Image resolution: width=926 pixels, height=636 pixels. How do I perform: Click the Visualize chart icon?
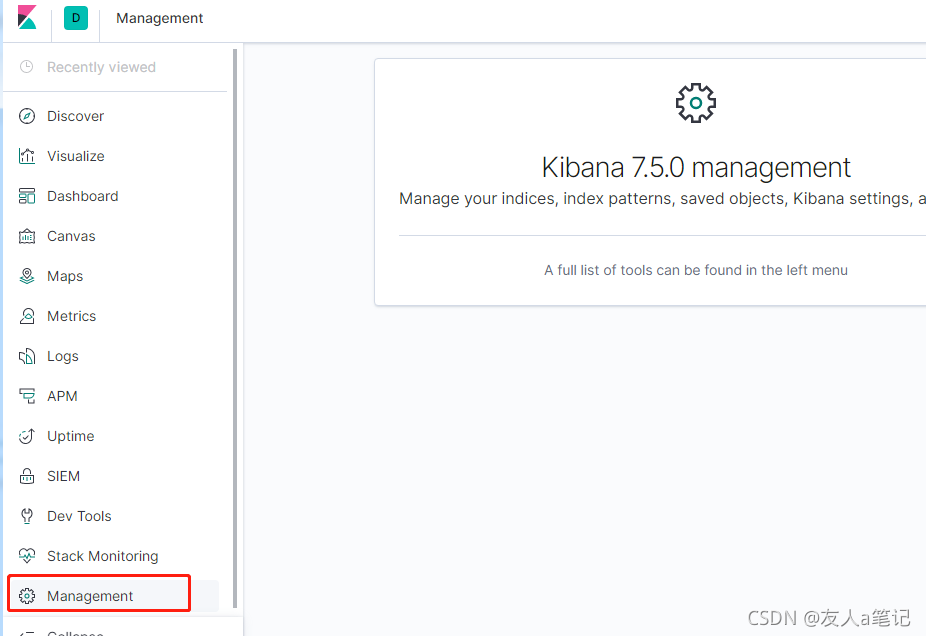pyautogui.click(x=27, y=156)
